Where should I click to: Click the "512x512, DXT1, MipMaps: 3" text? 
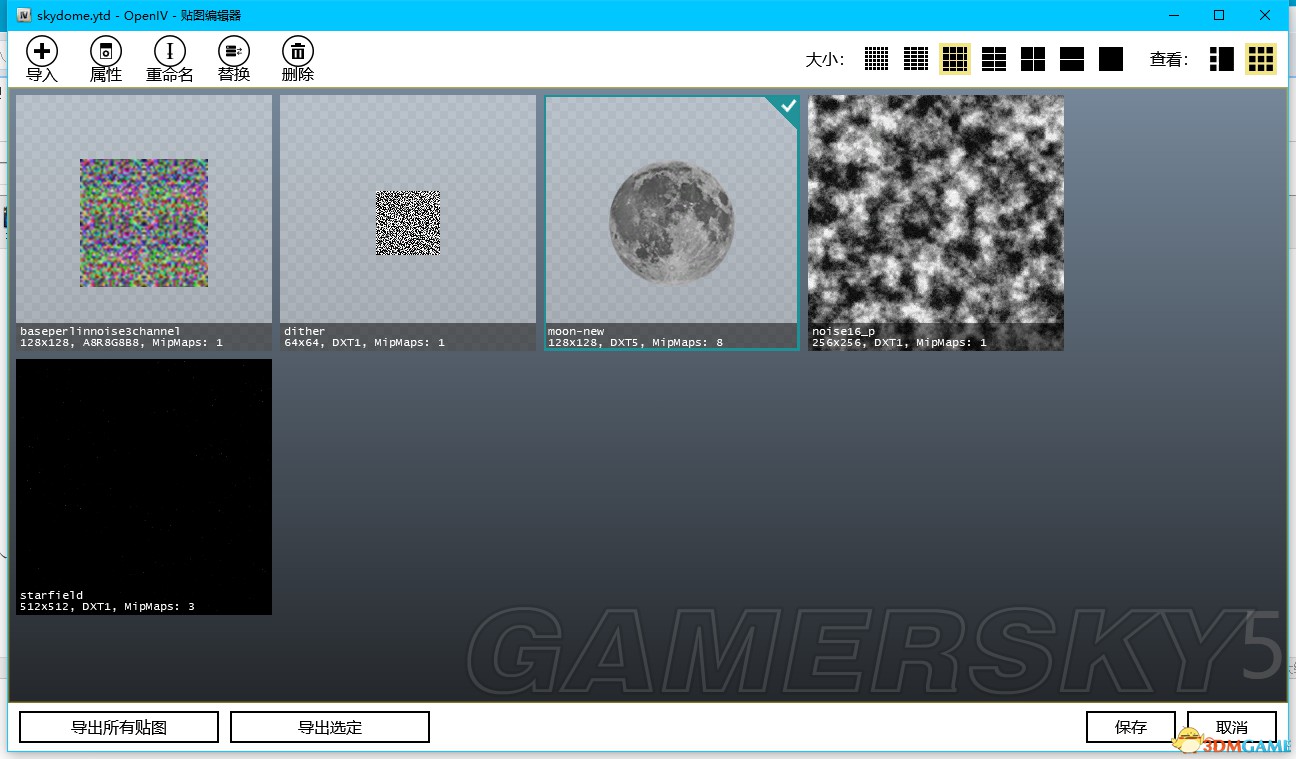click(x=107, y=607)
